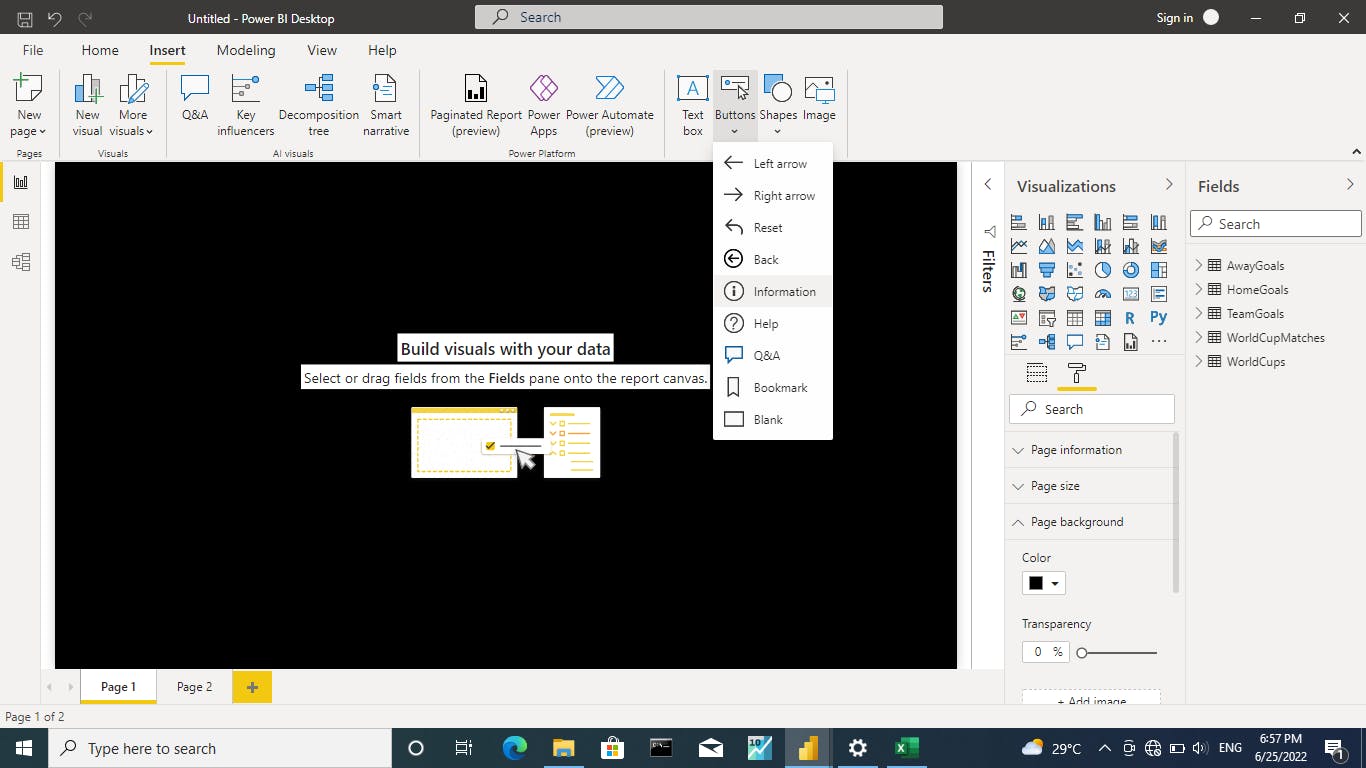Select Treemap visualization
The width and height of the screenshot is (1366, 768).
1159,270
